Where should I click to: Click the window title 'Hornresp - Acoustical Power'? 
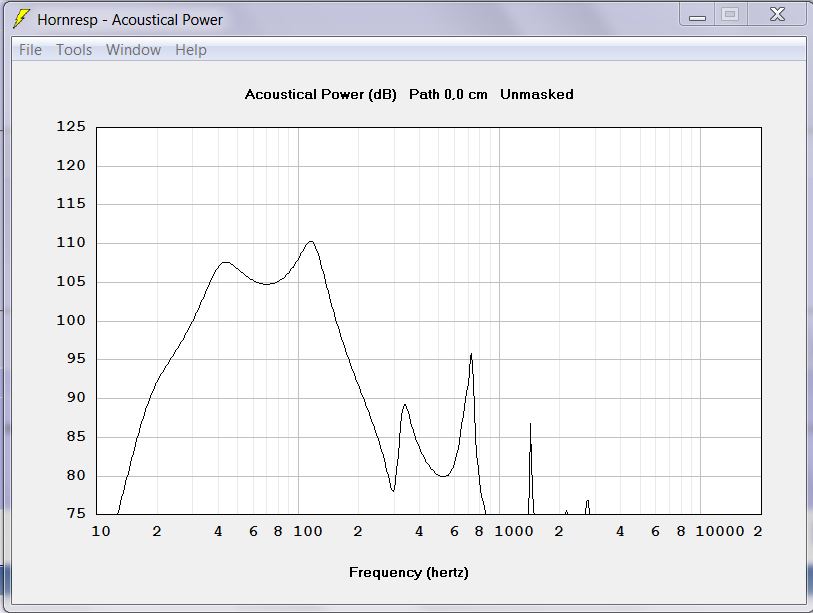pyautogui.click(x=130, y=20)
